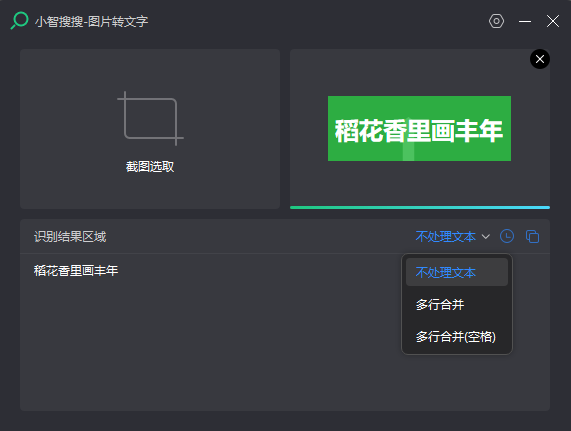Open recognition history via the clock icon
This screenshot has height=431, width=571.
click(x=507, y=236)
